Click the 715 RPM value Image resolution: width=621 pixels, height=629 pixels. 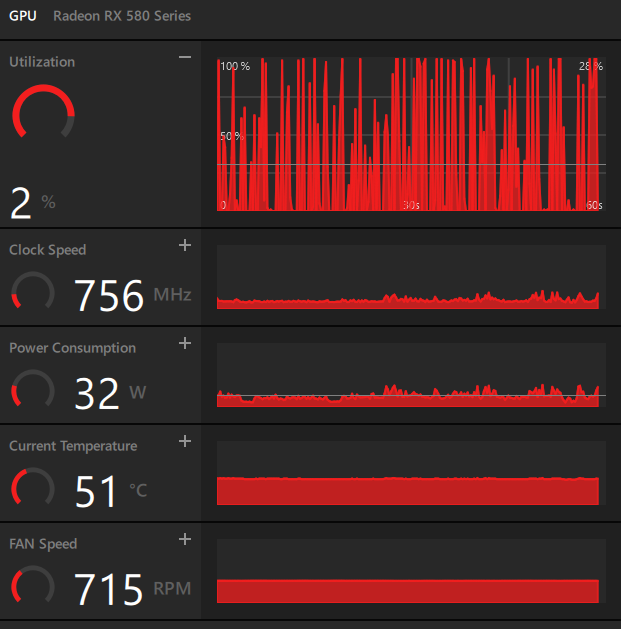tap(133, 589)
